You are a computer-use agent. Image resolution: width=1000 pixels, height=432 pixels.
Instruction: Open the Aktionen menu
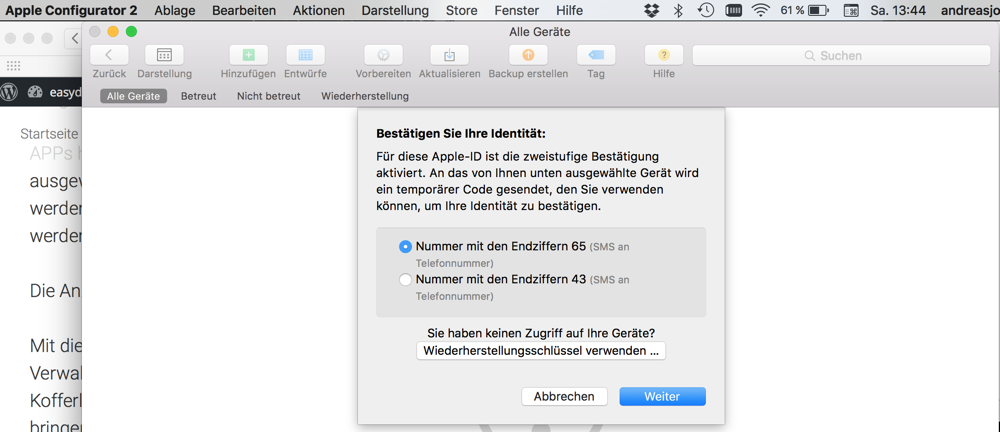tap(319, 10)
